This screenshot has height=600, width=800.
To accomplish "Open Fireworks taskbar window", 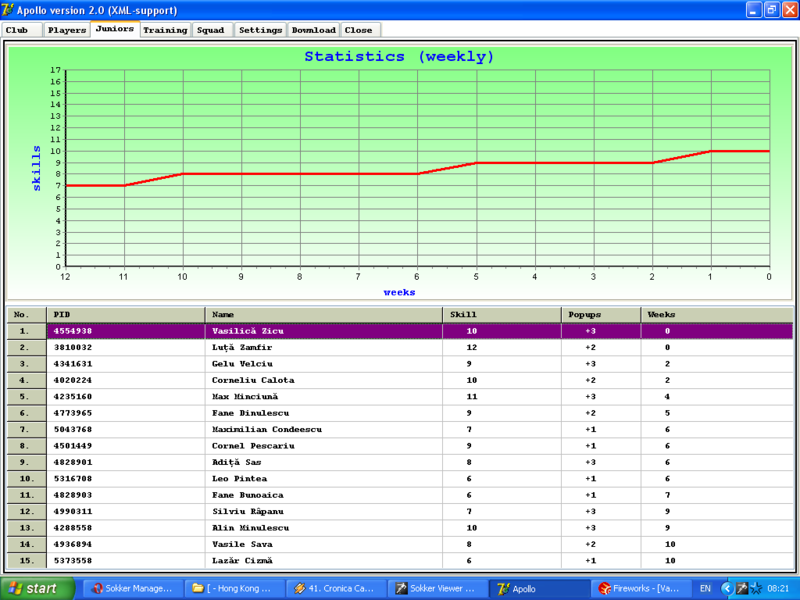I will (x=640, y=589).
